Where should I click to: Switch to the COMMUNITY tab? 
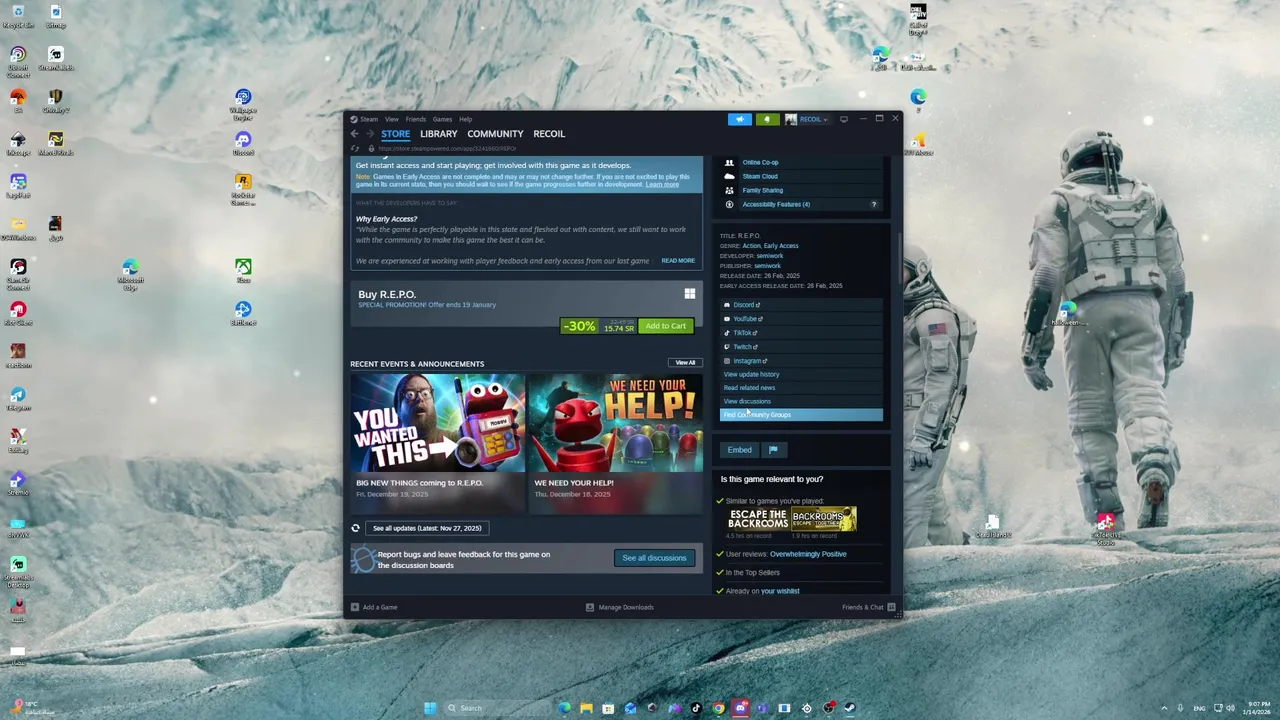tap(495, 134)
